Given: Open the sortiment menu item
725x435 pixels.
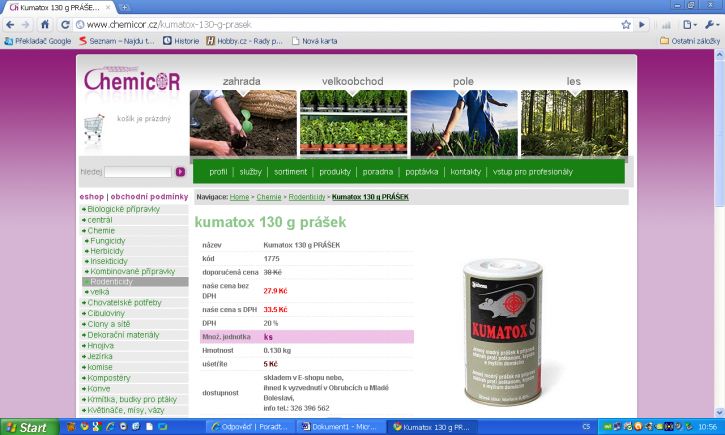Looking at the screenshot, I should coord(290,172).
